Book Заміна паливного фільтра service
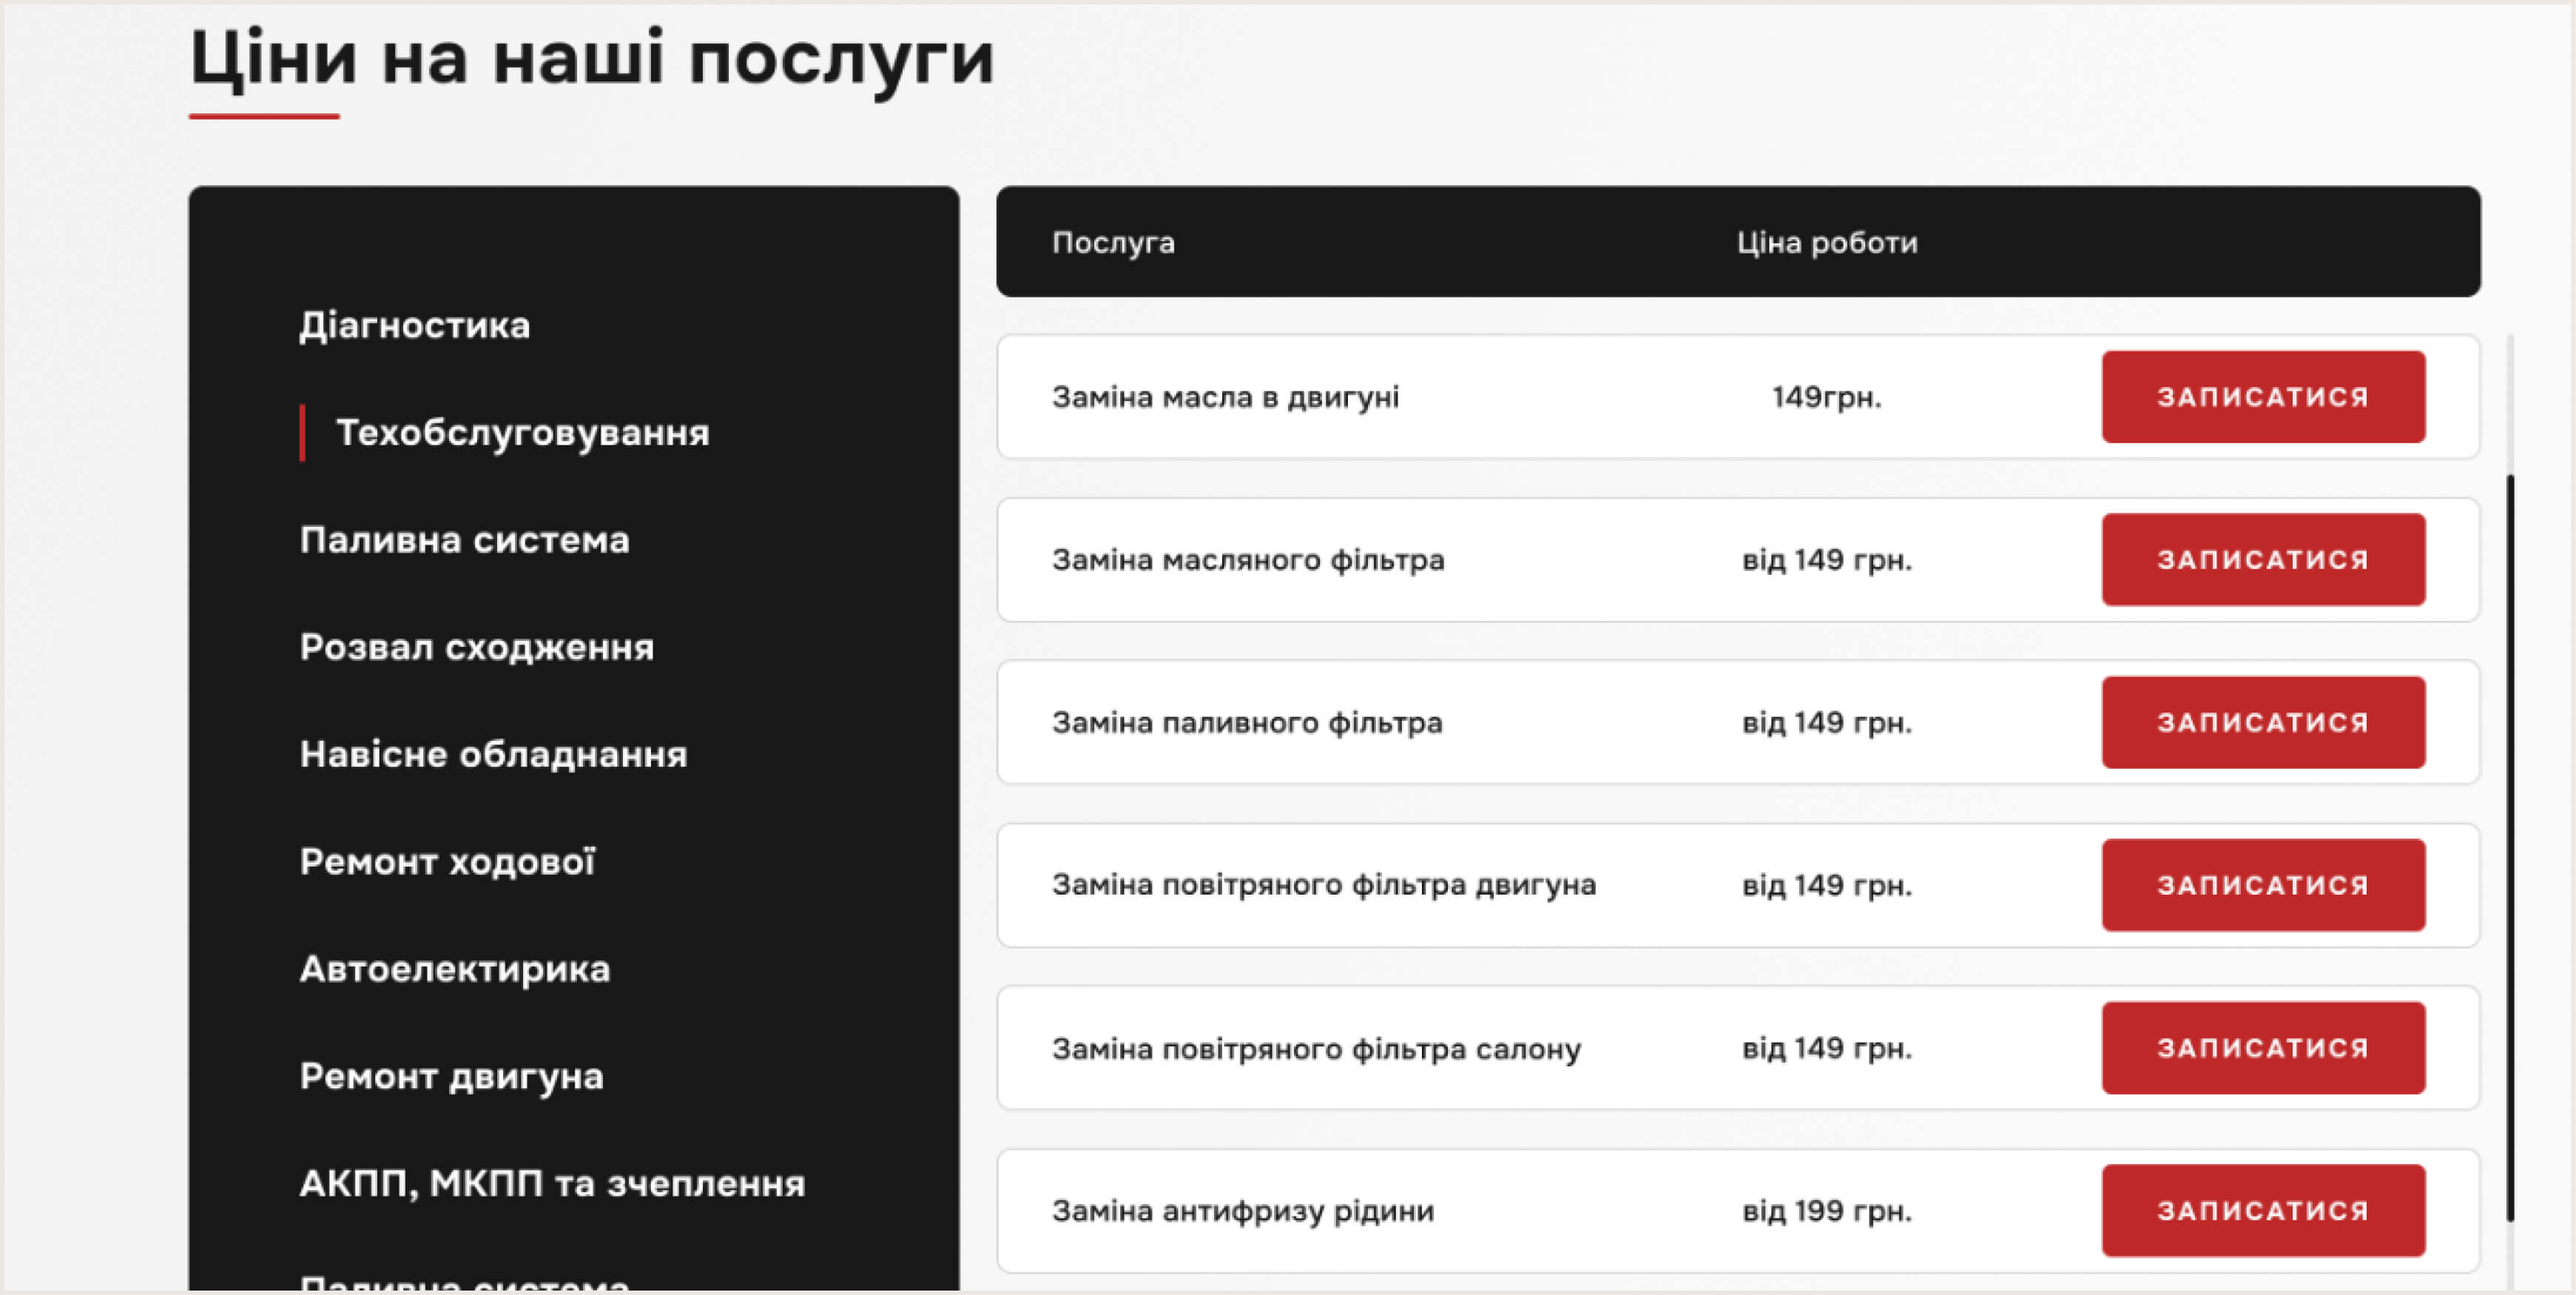 click(2262, 723)
